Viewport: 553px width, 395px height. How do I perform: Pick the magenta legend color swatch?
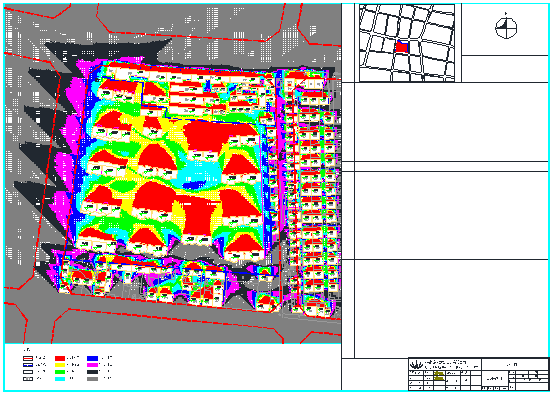tap(92, 365)
